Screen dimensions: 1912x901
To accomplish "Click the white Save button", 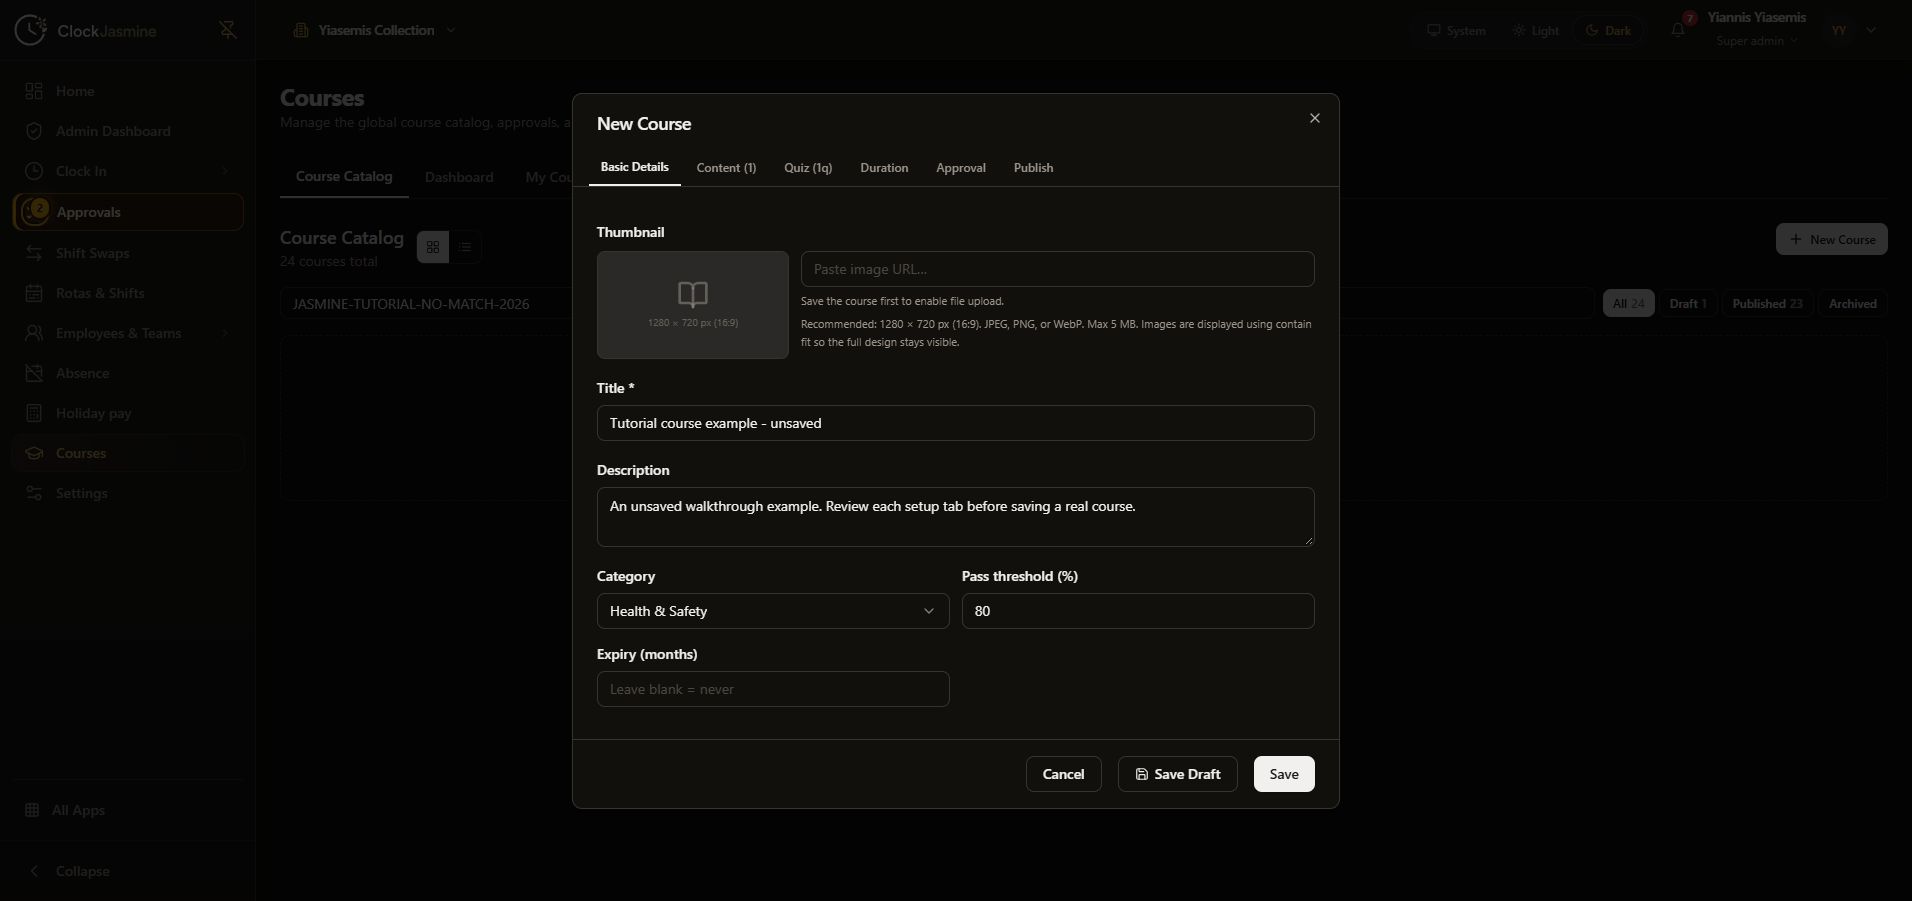I will click(x=1284, y=774).
